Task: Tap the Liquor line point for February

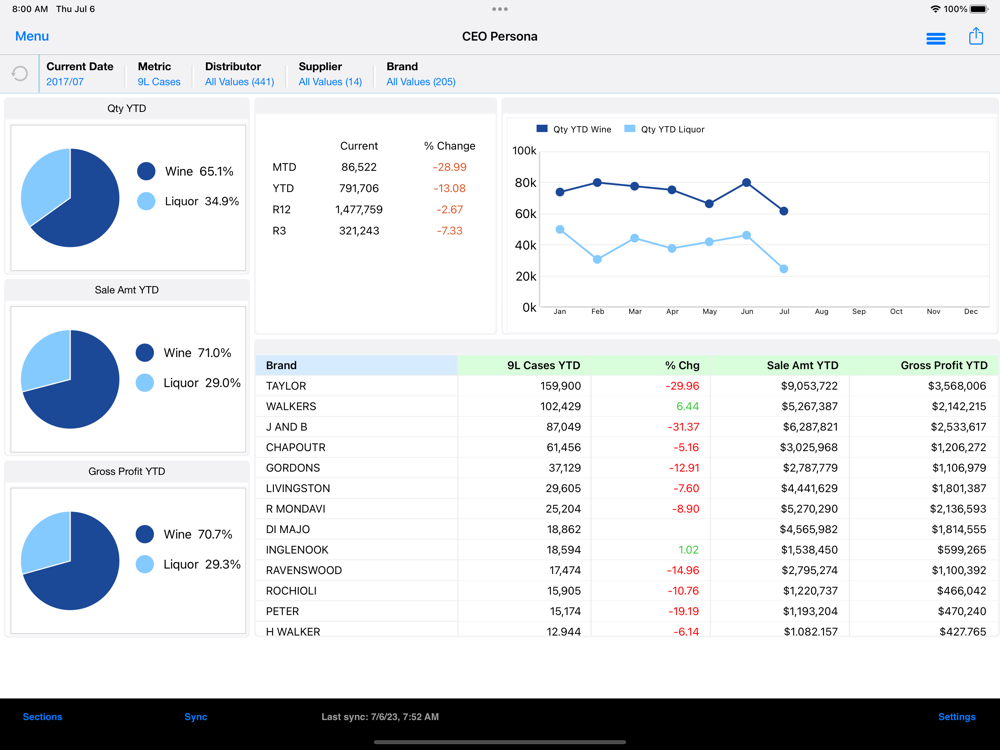Action: coord(597,260)
